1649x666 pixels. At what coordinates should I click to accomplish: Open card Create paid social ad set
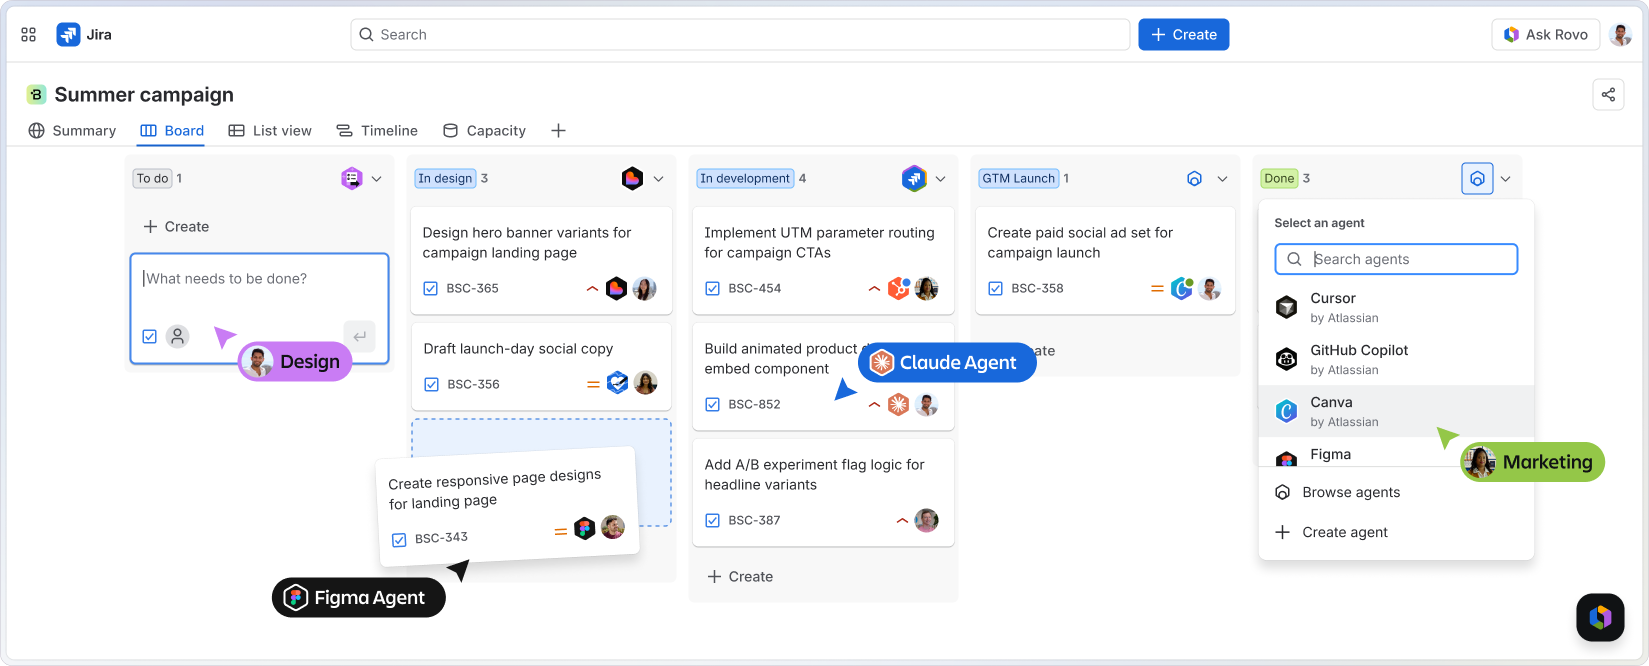point(1105,261)
